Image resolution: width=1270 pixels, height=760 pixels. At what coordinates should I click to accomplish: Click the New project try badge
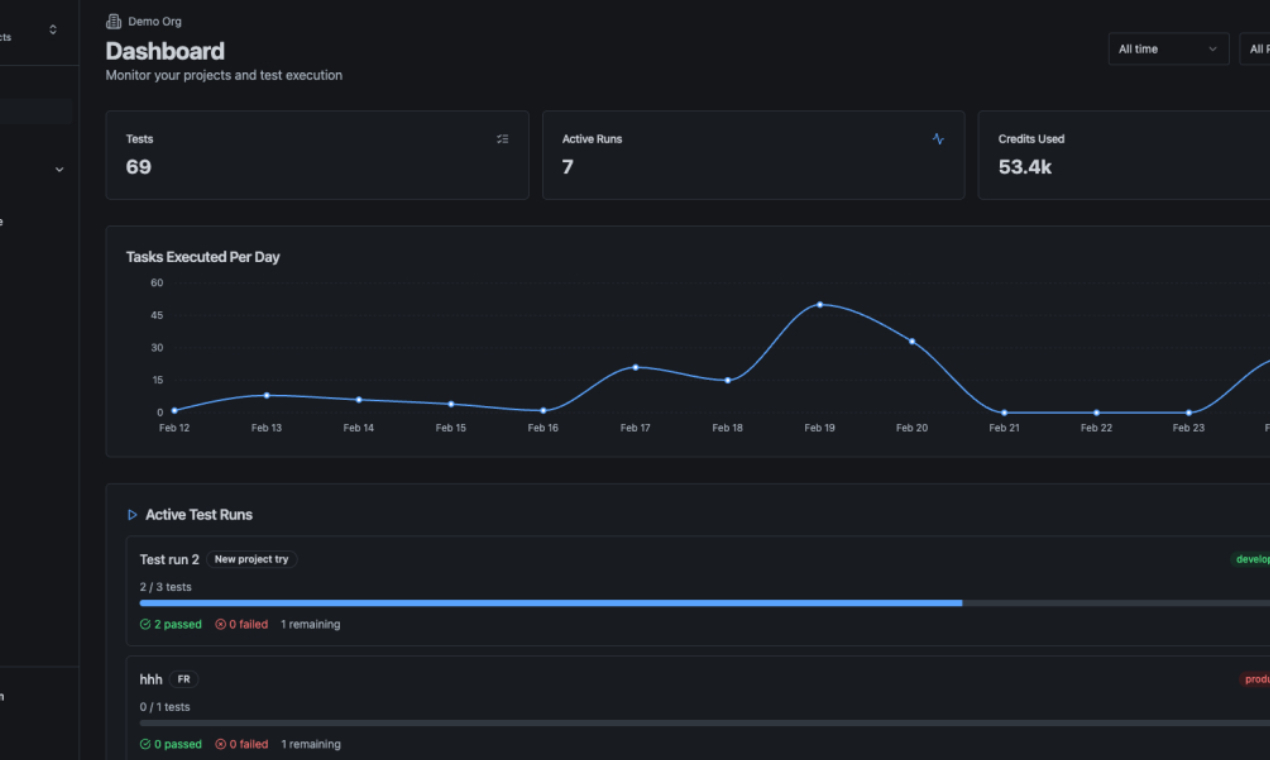coord(251,560)
